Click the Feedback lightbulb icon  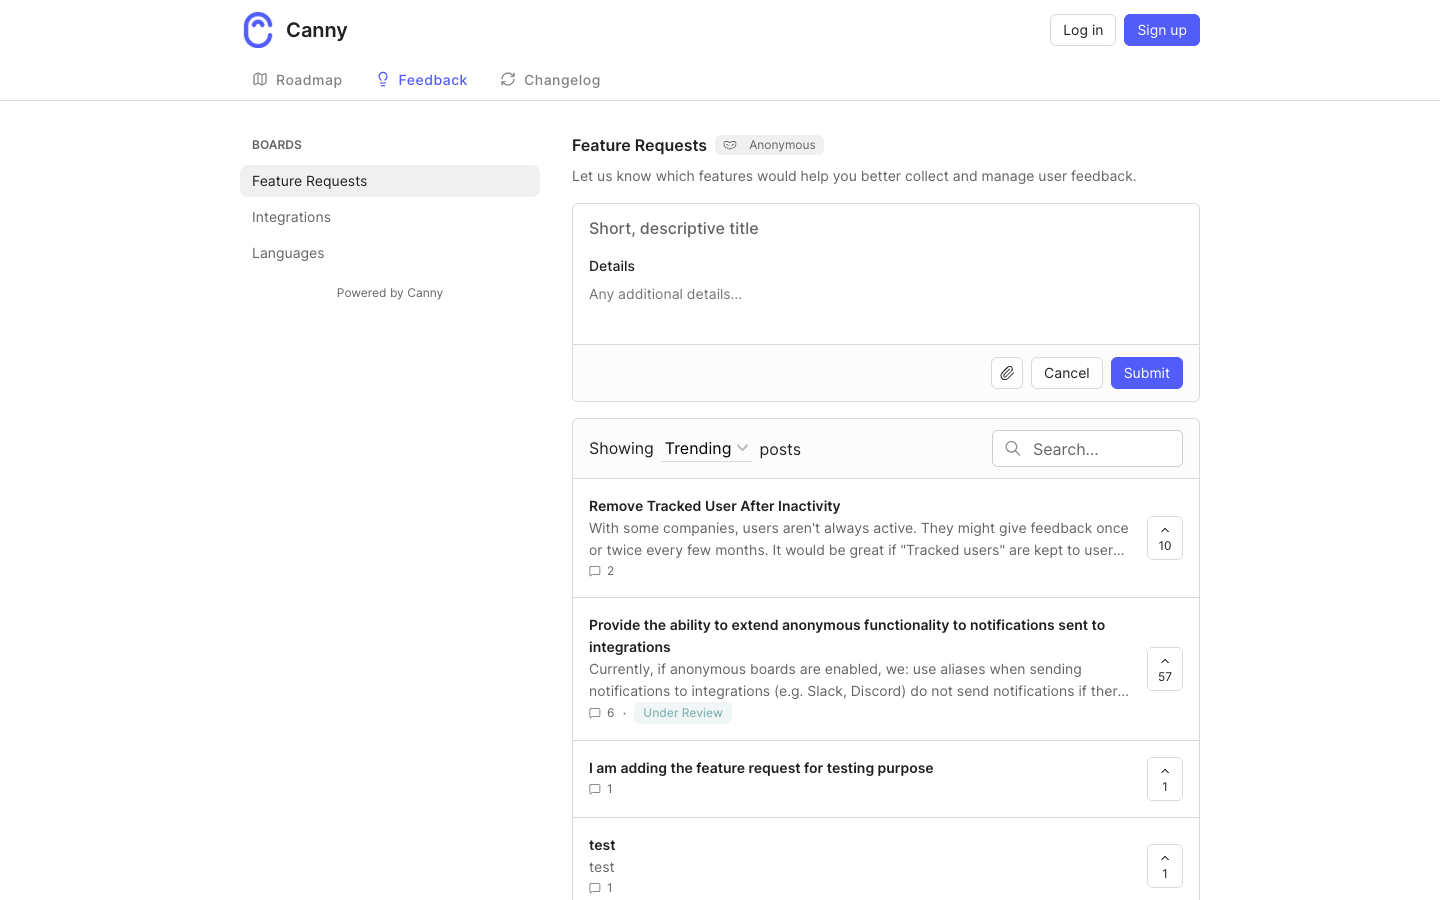coord(383,79)
